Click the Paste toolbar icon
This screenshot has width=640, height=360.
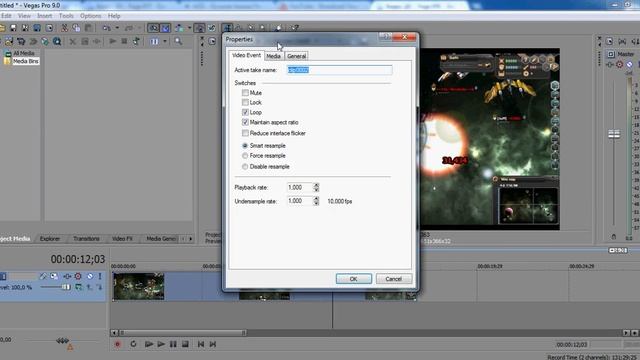88,28
